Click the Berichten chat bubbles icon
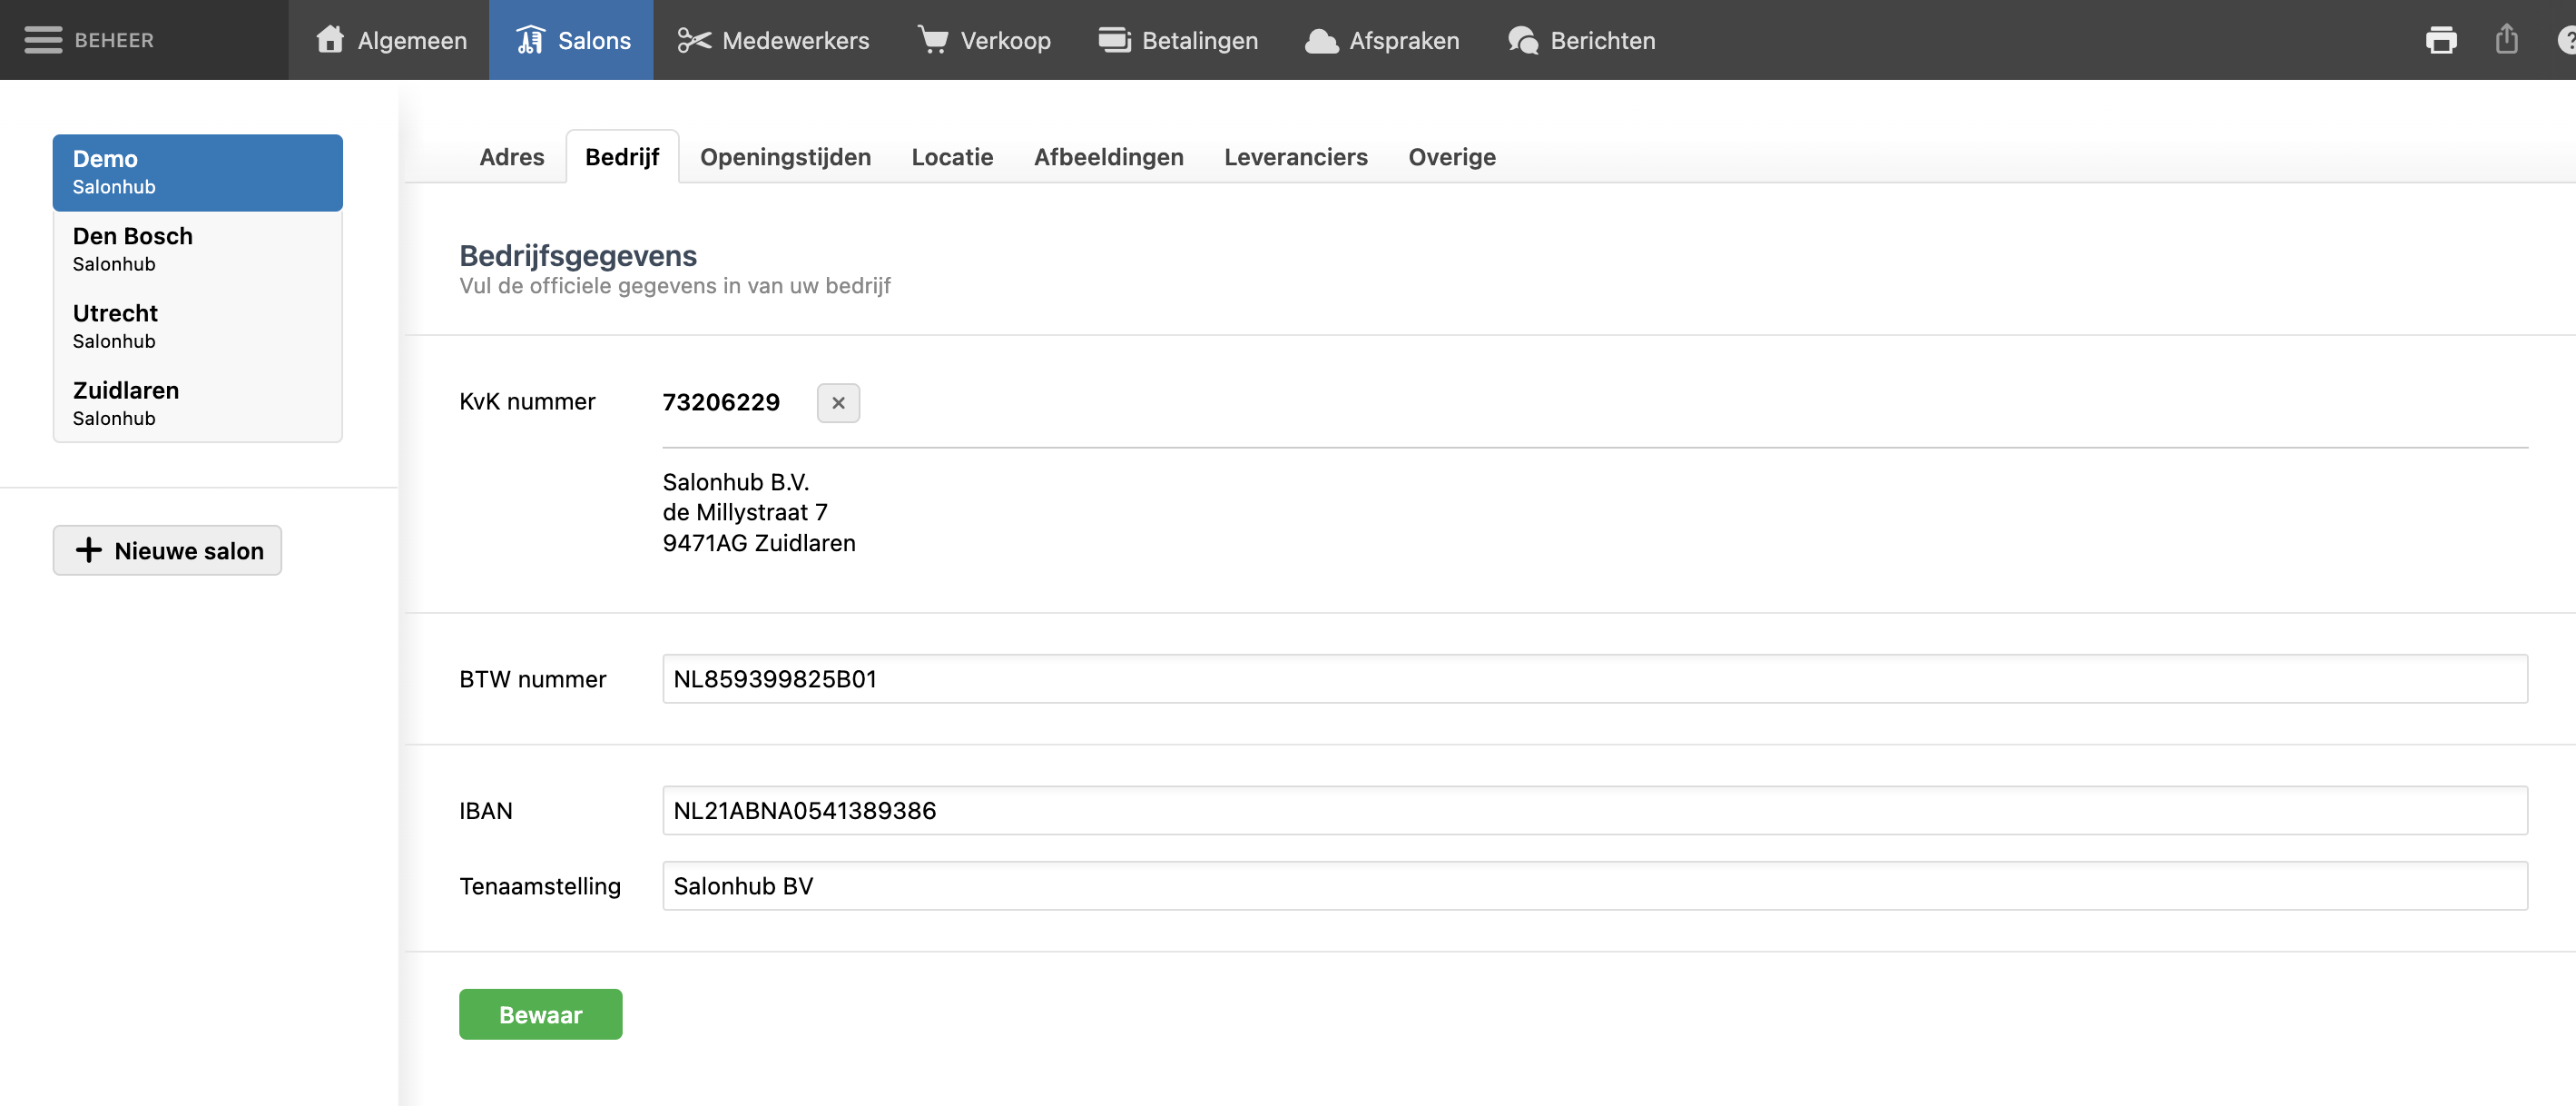Image resolution: width=2576 pixels, height=1106 pixels. (1523, 40)
